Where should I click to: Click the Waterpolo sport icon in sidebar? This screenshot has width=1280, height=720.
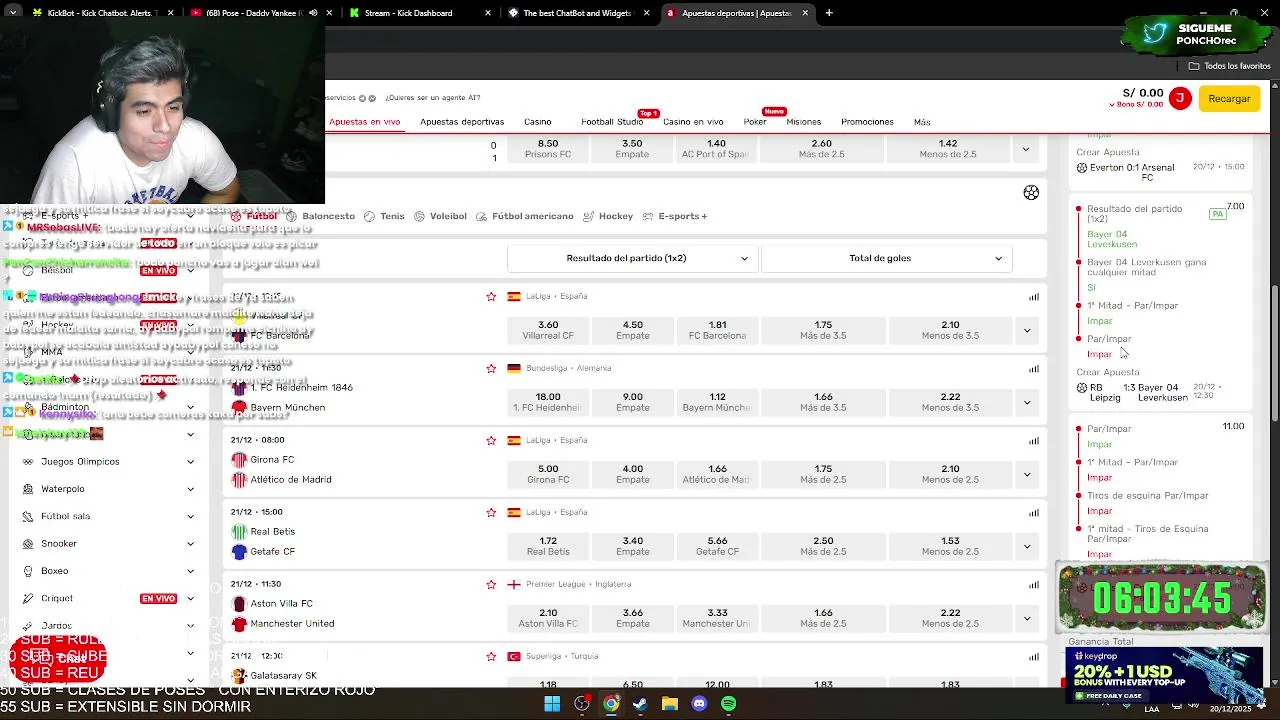pyautogui.click(x=28, y=489)
